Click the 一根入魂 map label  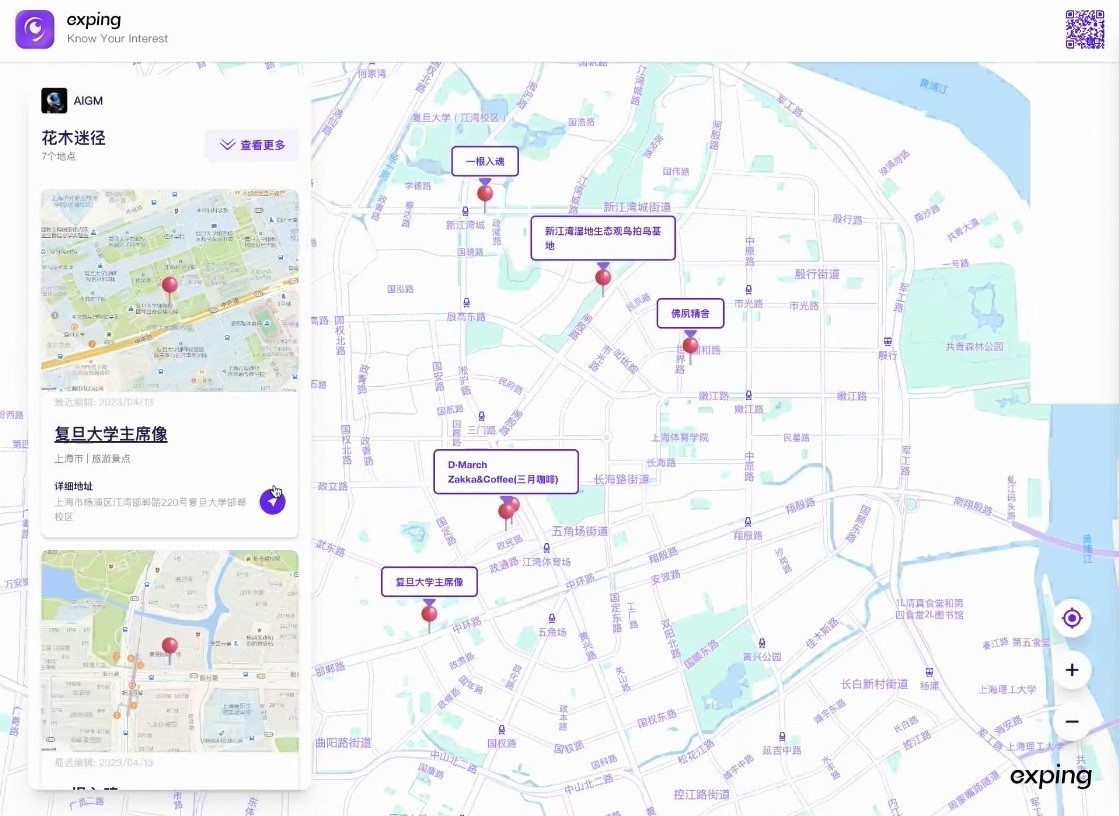(x=485, y=161)
